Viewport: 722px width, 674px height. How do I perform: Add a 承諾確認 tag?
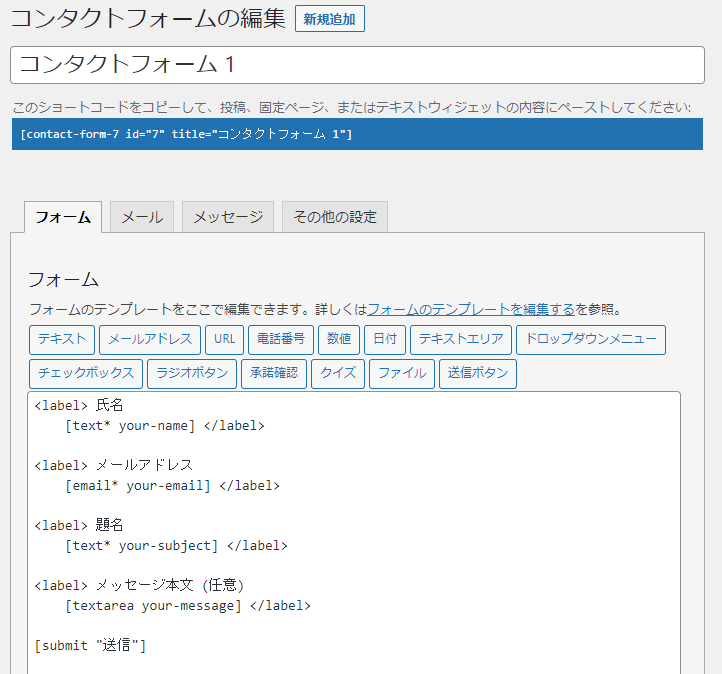tap(274, 374)
